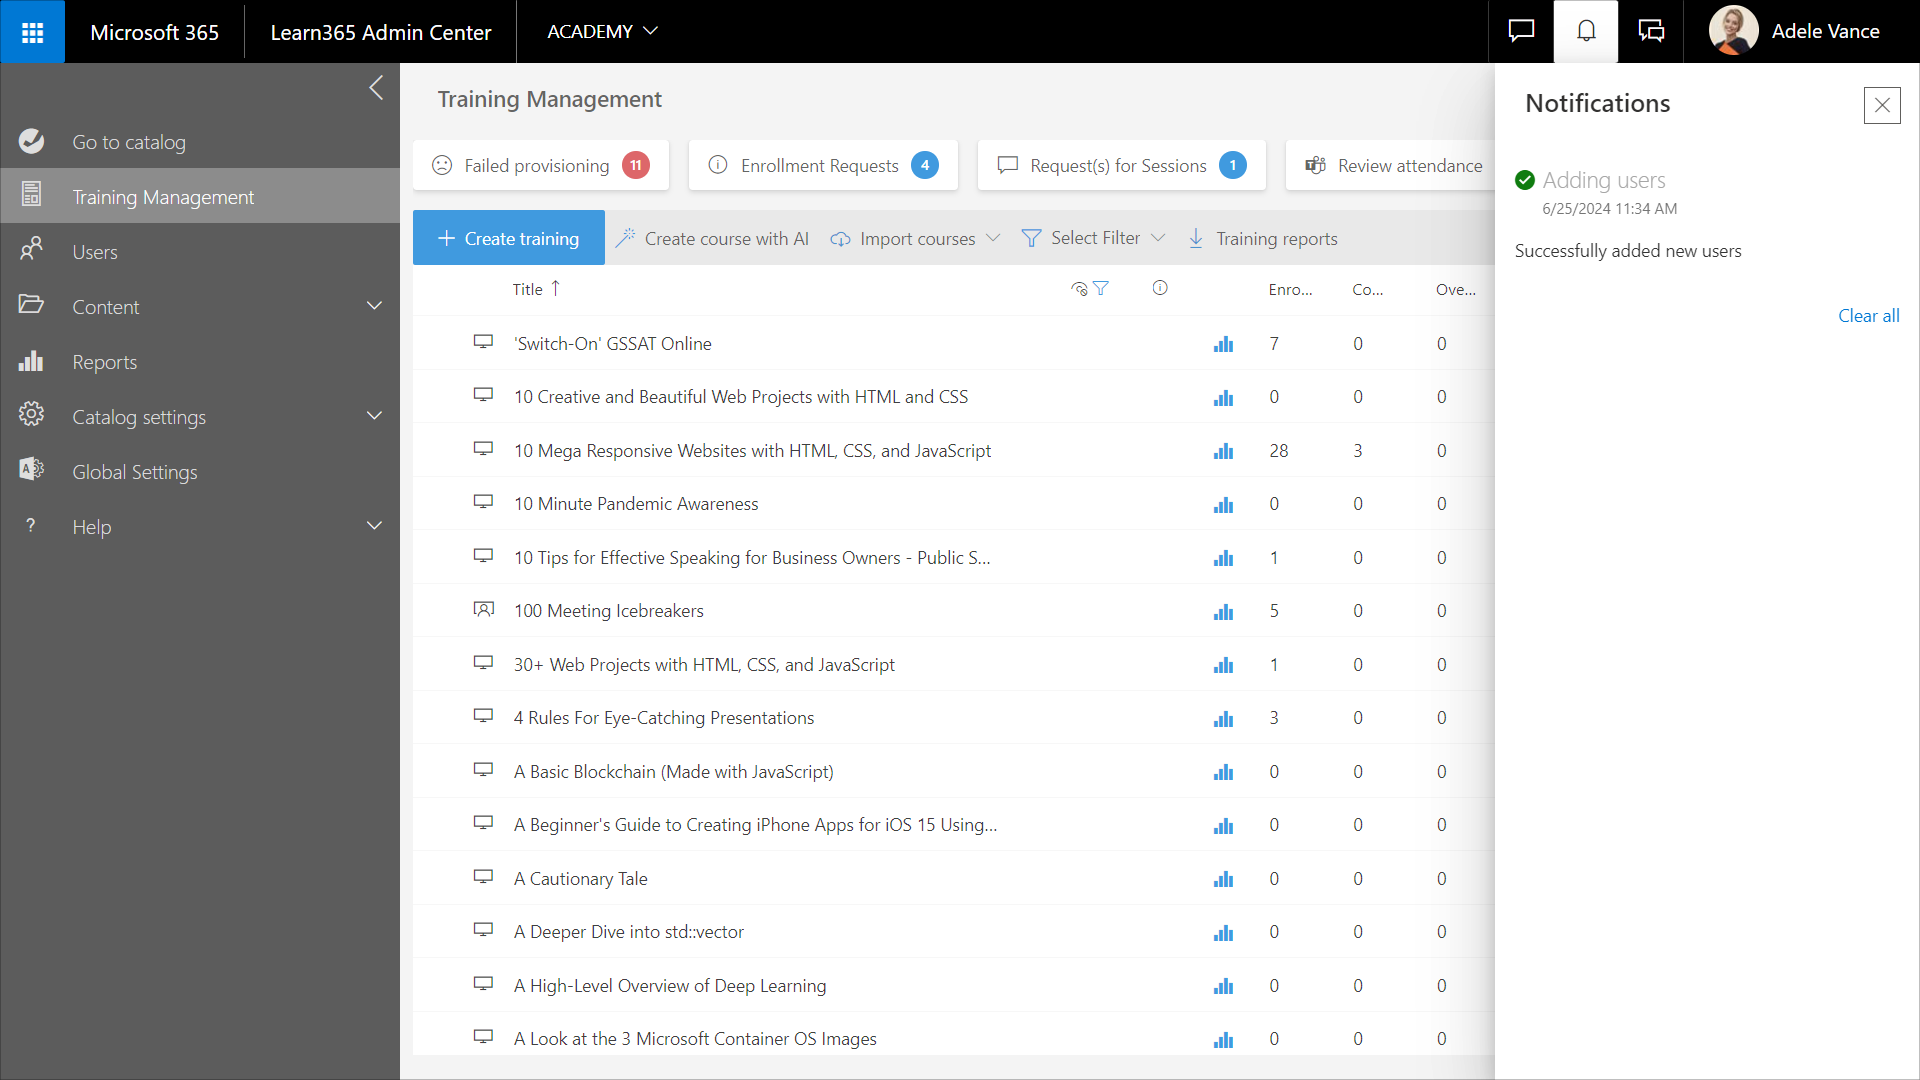Click Clear all notifications link

pyautogui.click(x=1868, y=316)
